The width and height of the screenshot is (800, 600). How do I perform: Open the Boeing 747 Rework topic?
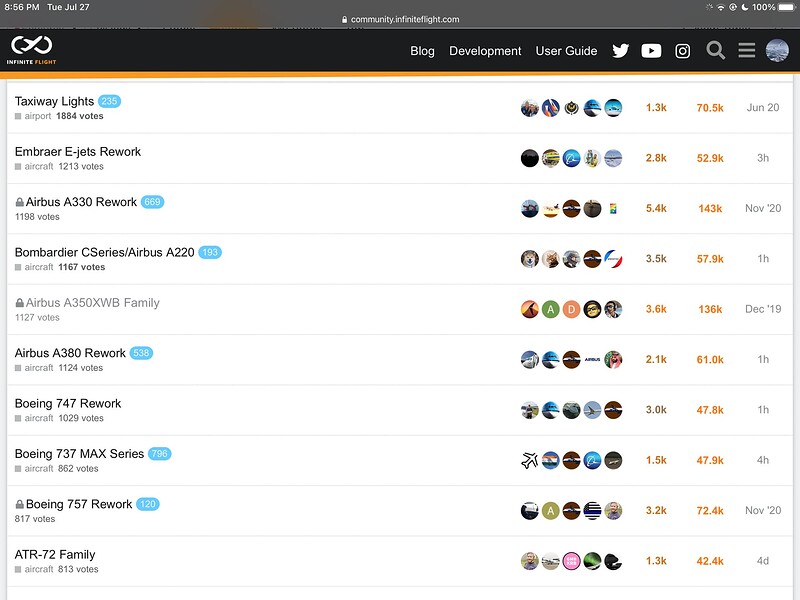[x=68, y=404]
